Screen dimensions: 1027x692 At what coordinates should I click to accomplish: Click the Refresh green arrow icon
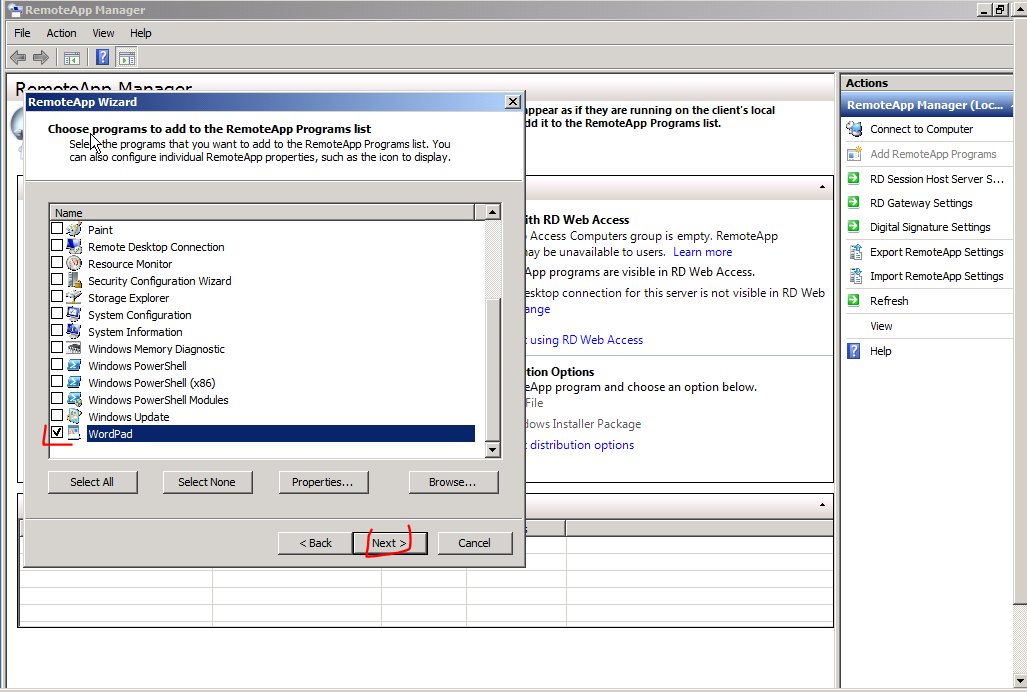point(853,300)
